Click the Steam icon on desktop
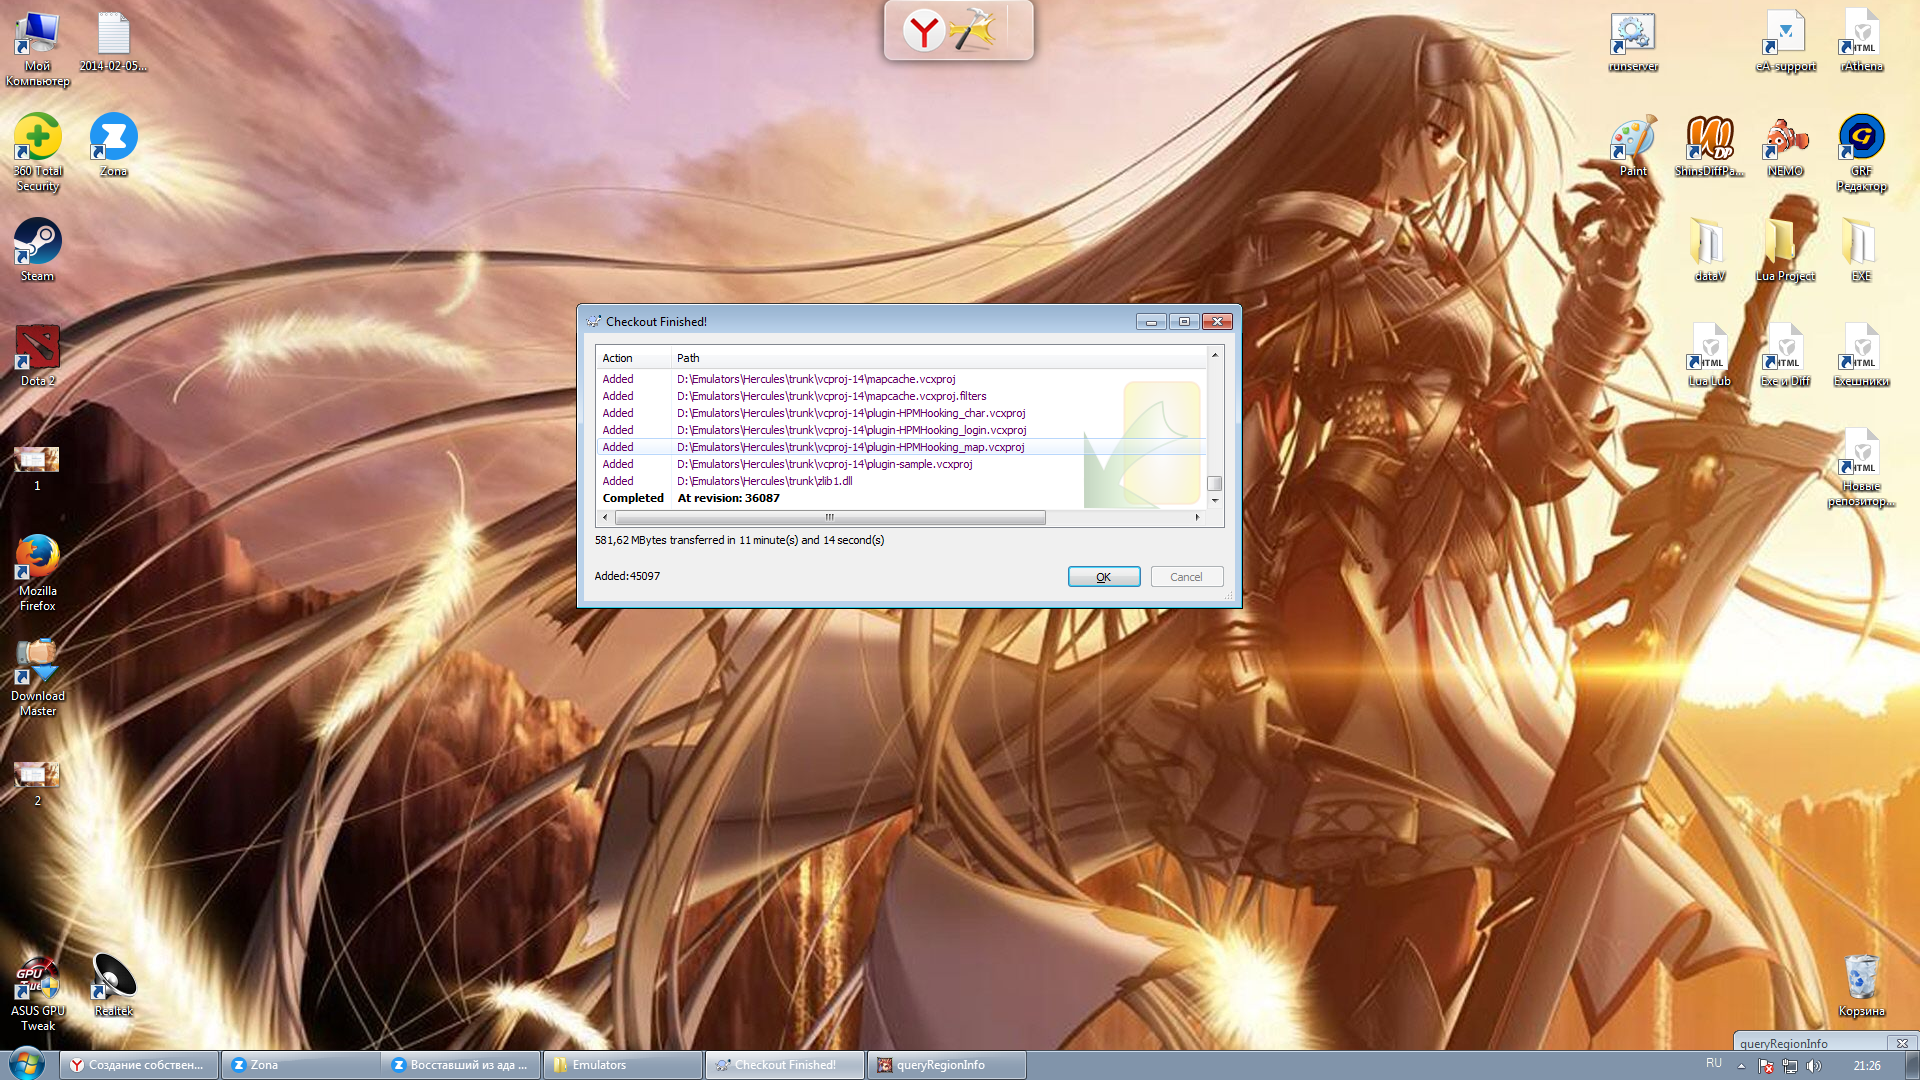 (x=38, y=244)
